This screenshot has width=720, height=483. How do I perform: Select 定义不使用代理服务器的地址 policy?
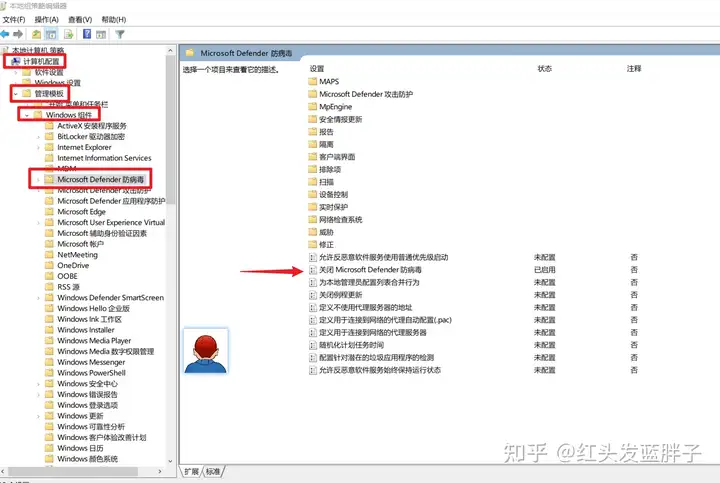[x=366, y=307]
